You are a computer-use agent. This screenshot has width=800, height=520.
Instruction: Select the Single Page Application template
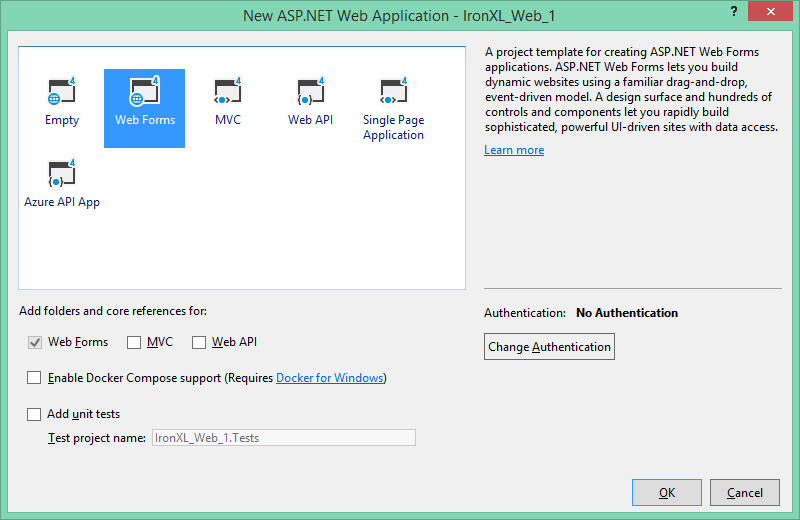pyautogui.click(x=393, y=93)
